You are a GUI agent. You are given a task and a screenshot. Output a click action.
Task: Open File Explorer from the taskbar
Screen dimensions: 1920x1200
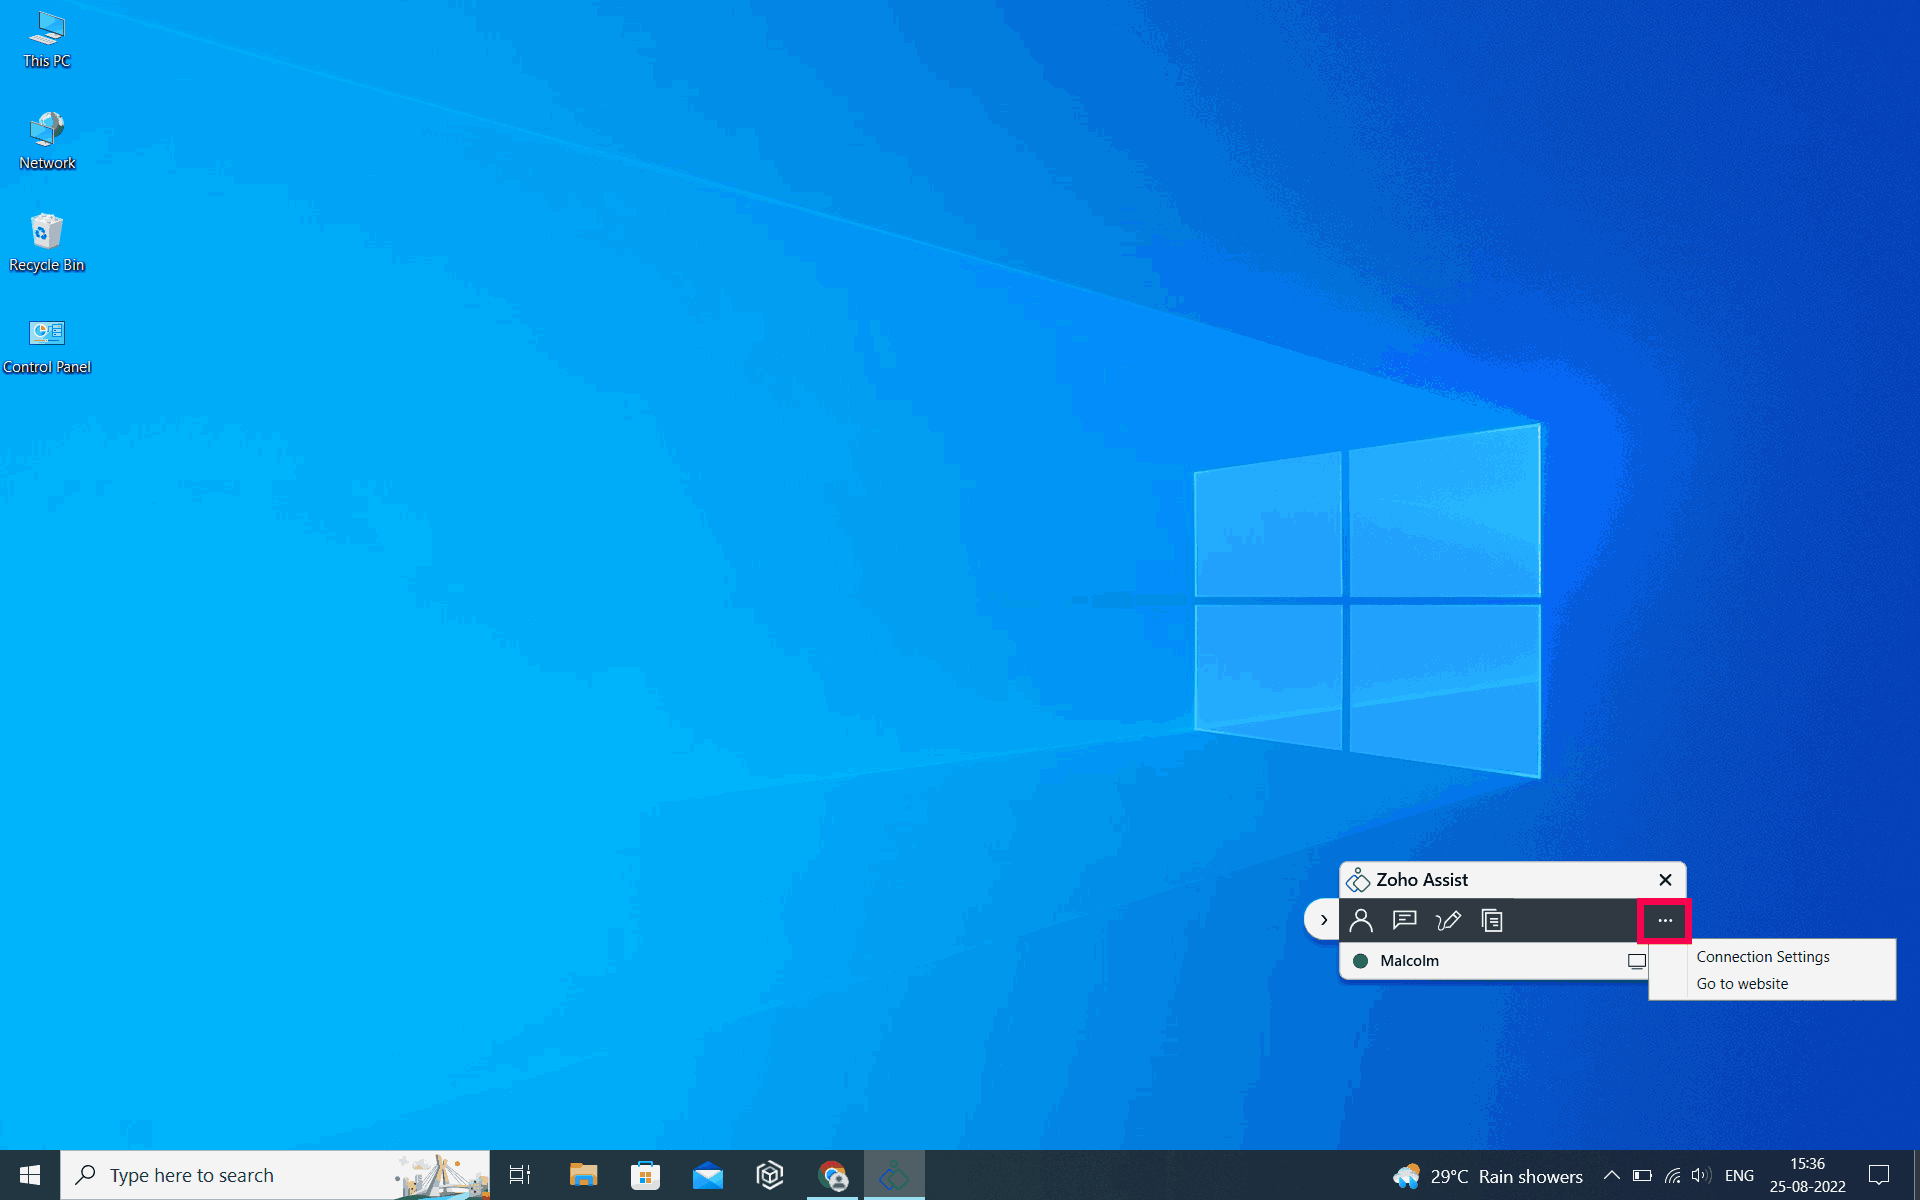point(583,1175)
